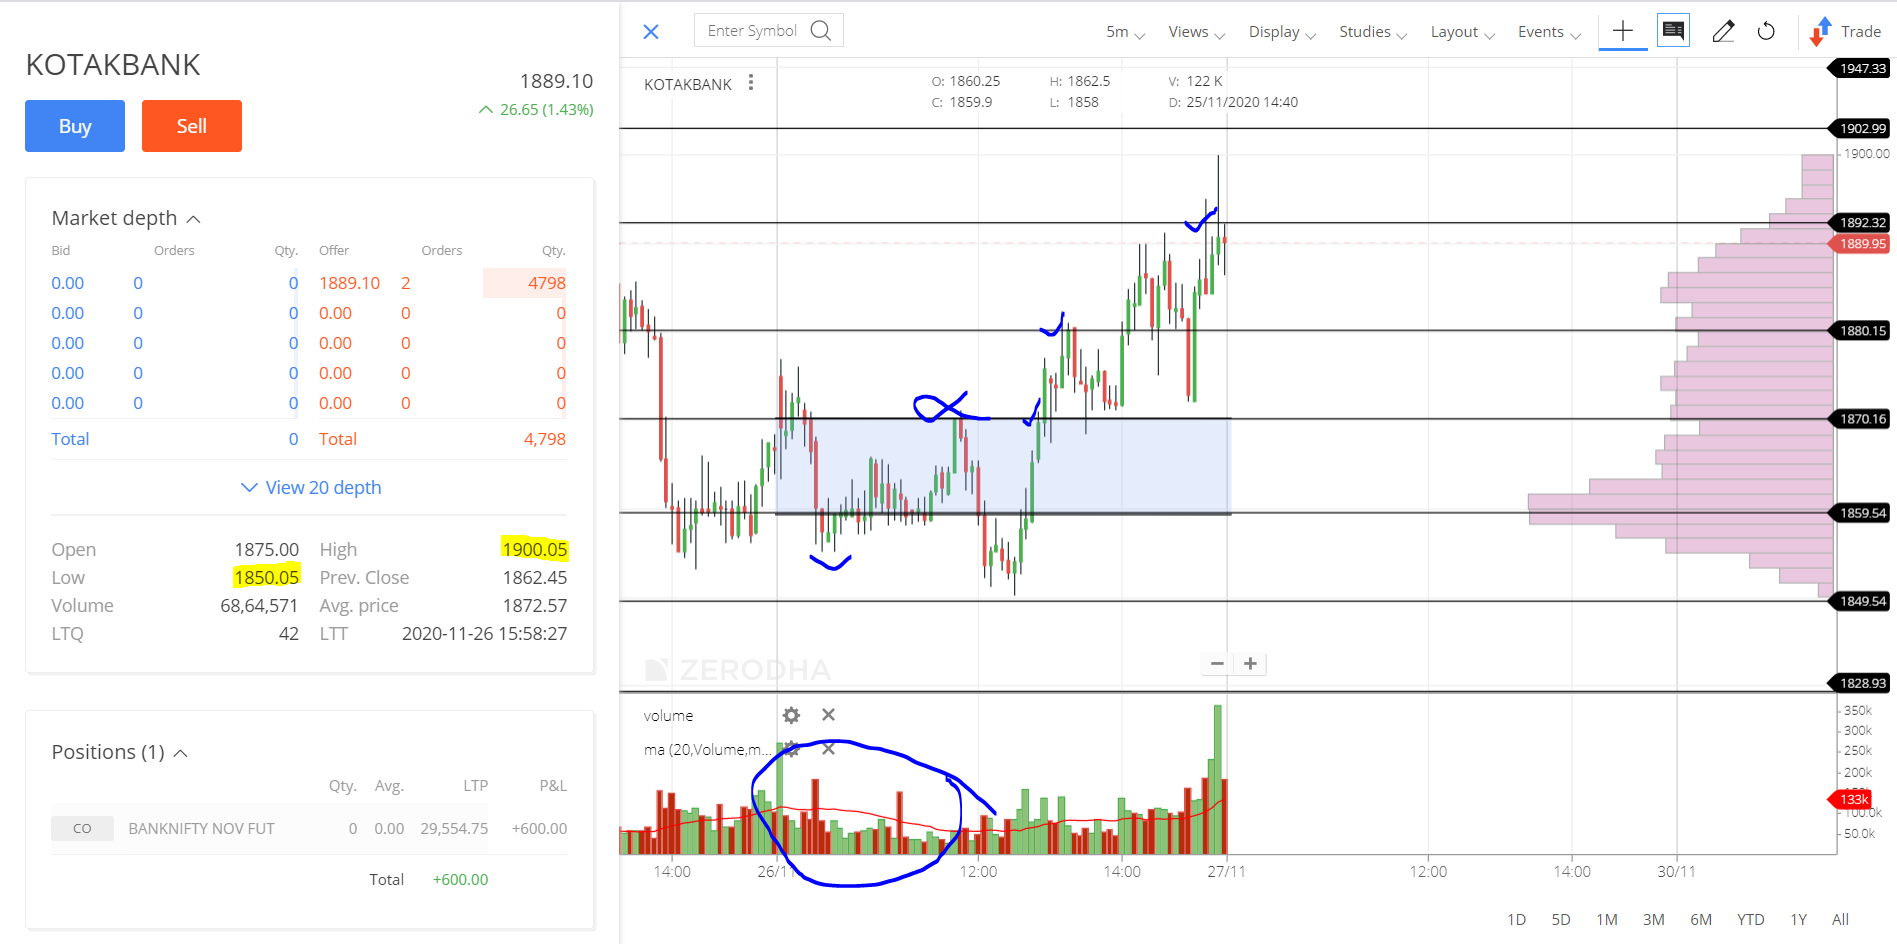Open the 5m interval dropdown
Screen dimensions: 1897x944
coord(1125,32)
